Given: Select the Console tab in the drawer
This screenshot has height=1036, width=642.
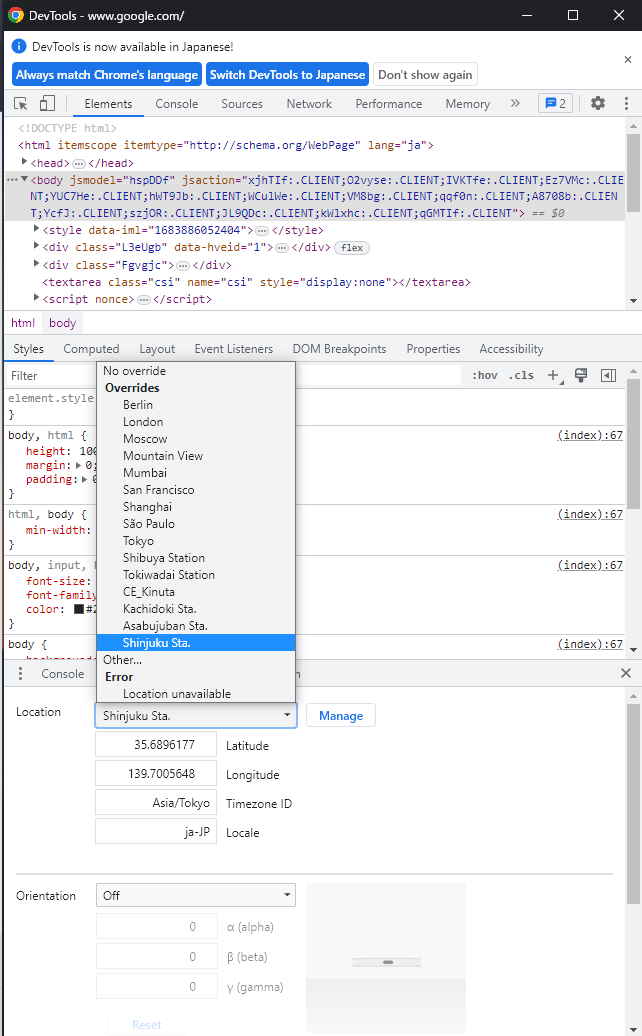Looking at the screenshot, I should tap(63, 674).
